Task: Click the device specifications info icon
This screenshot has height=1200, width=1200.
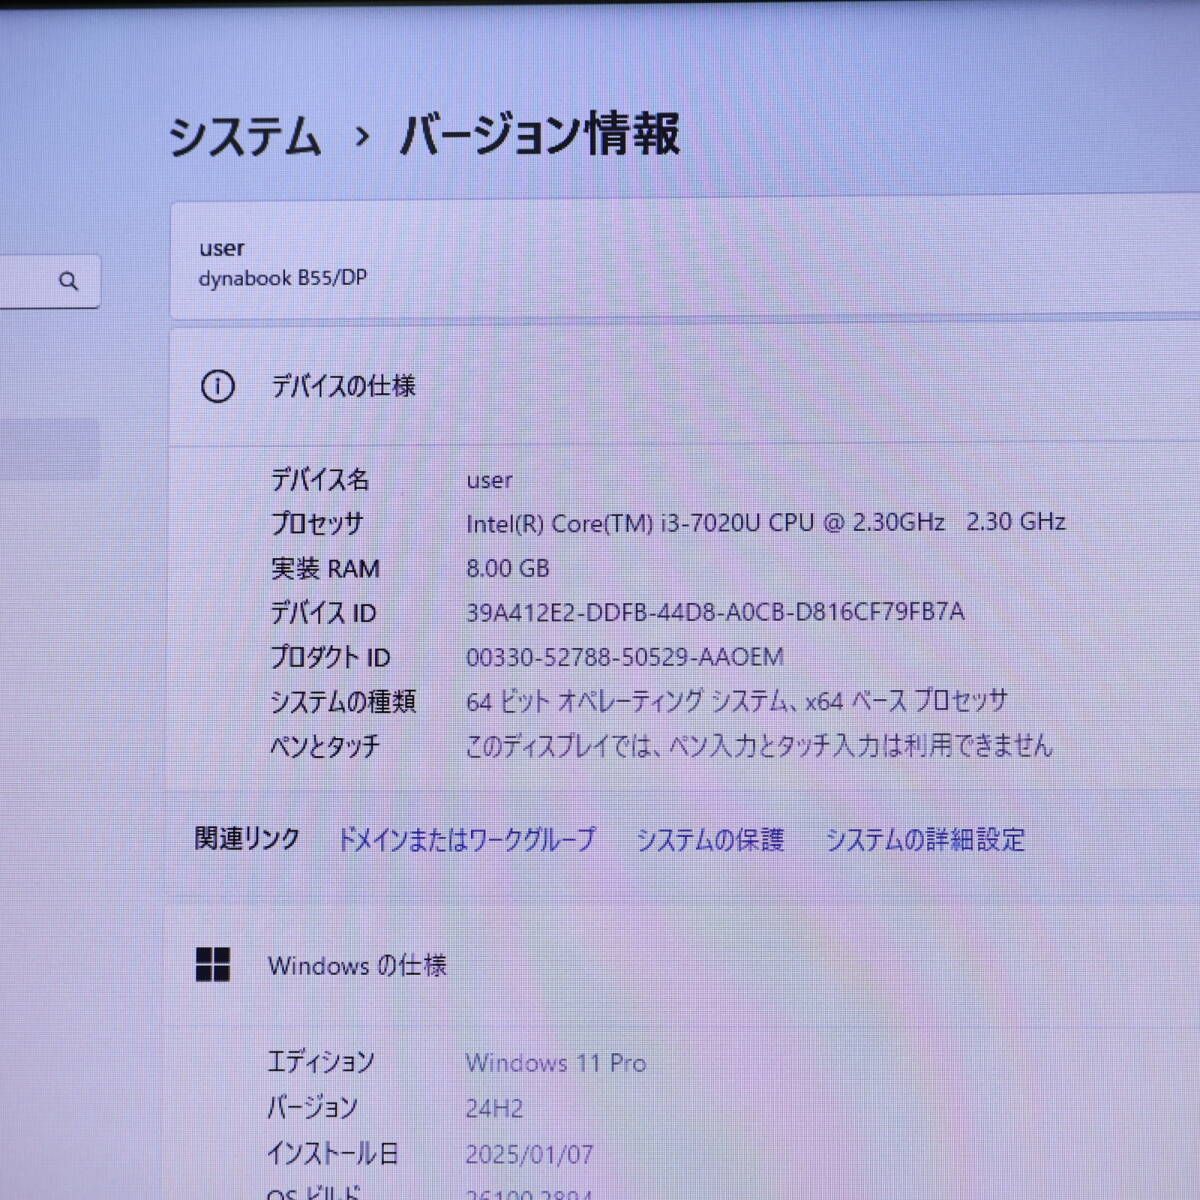Action: point(217,386)
